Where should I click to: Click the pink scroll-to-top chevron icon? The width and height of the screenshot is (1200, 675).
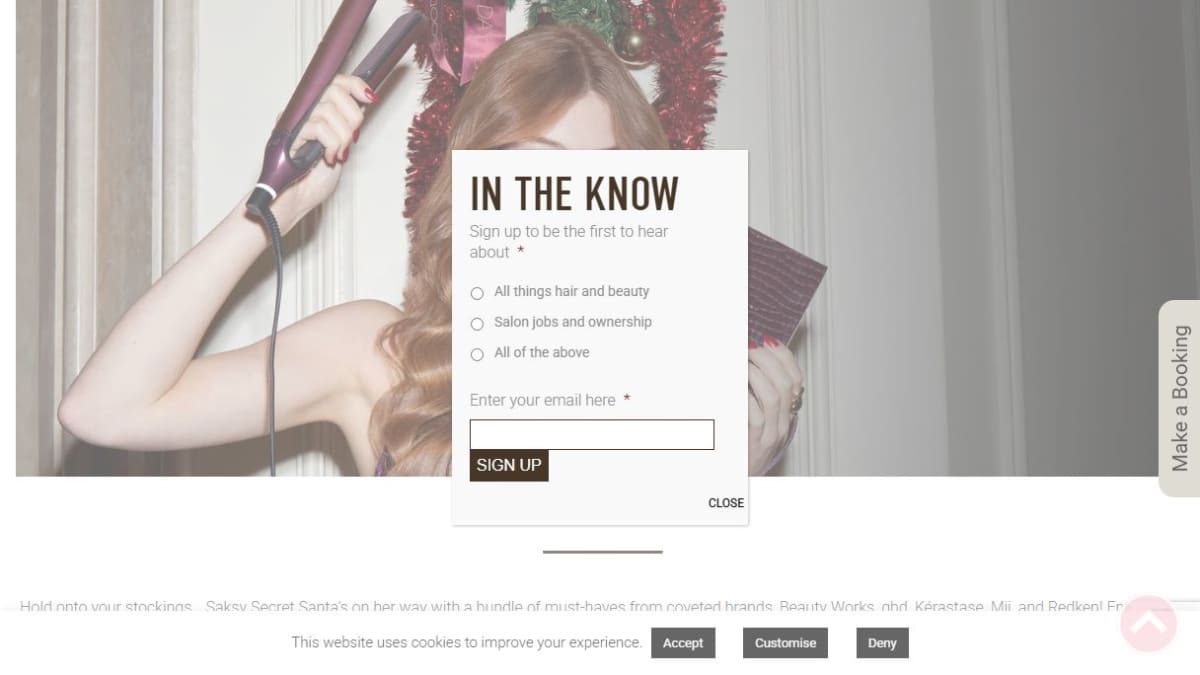(1148, 623)
